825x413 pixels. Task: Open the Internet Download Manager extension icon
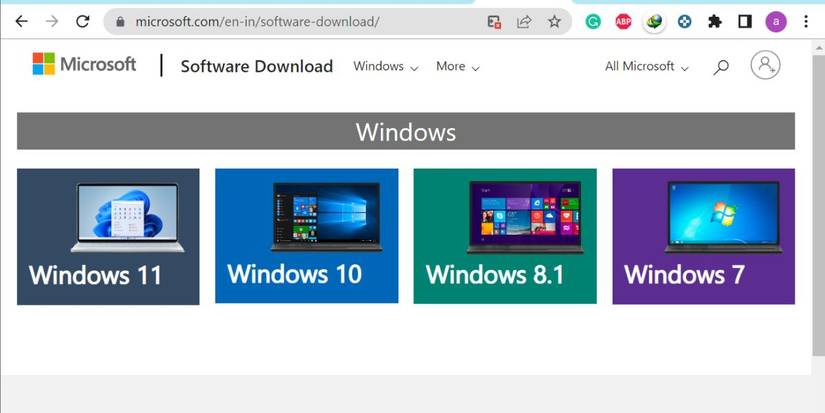click(x=654, y=22)
